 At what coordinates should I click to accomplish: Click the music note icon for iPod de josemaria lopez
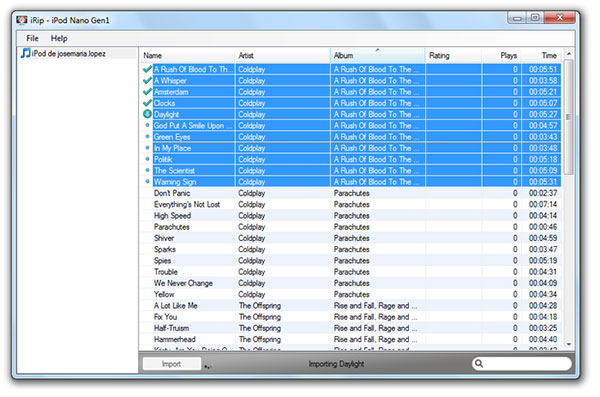(x=26, y=53)
